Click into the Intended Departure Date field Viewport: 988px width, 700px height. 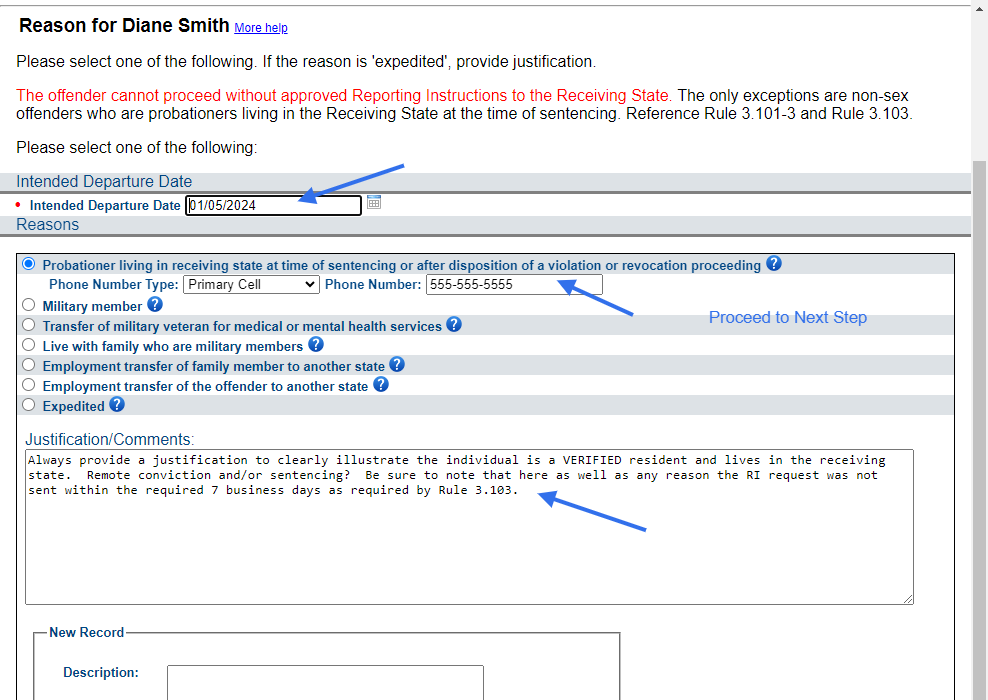273,205
